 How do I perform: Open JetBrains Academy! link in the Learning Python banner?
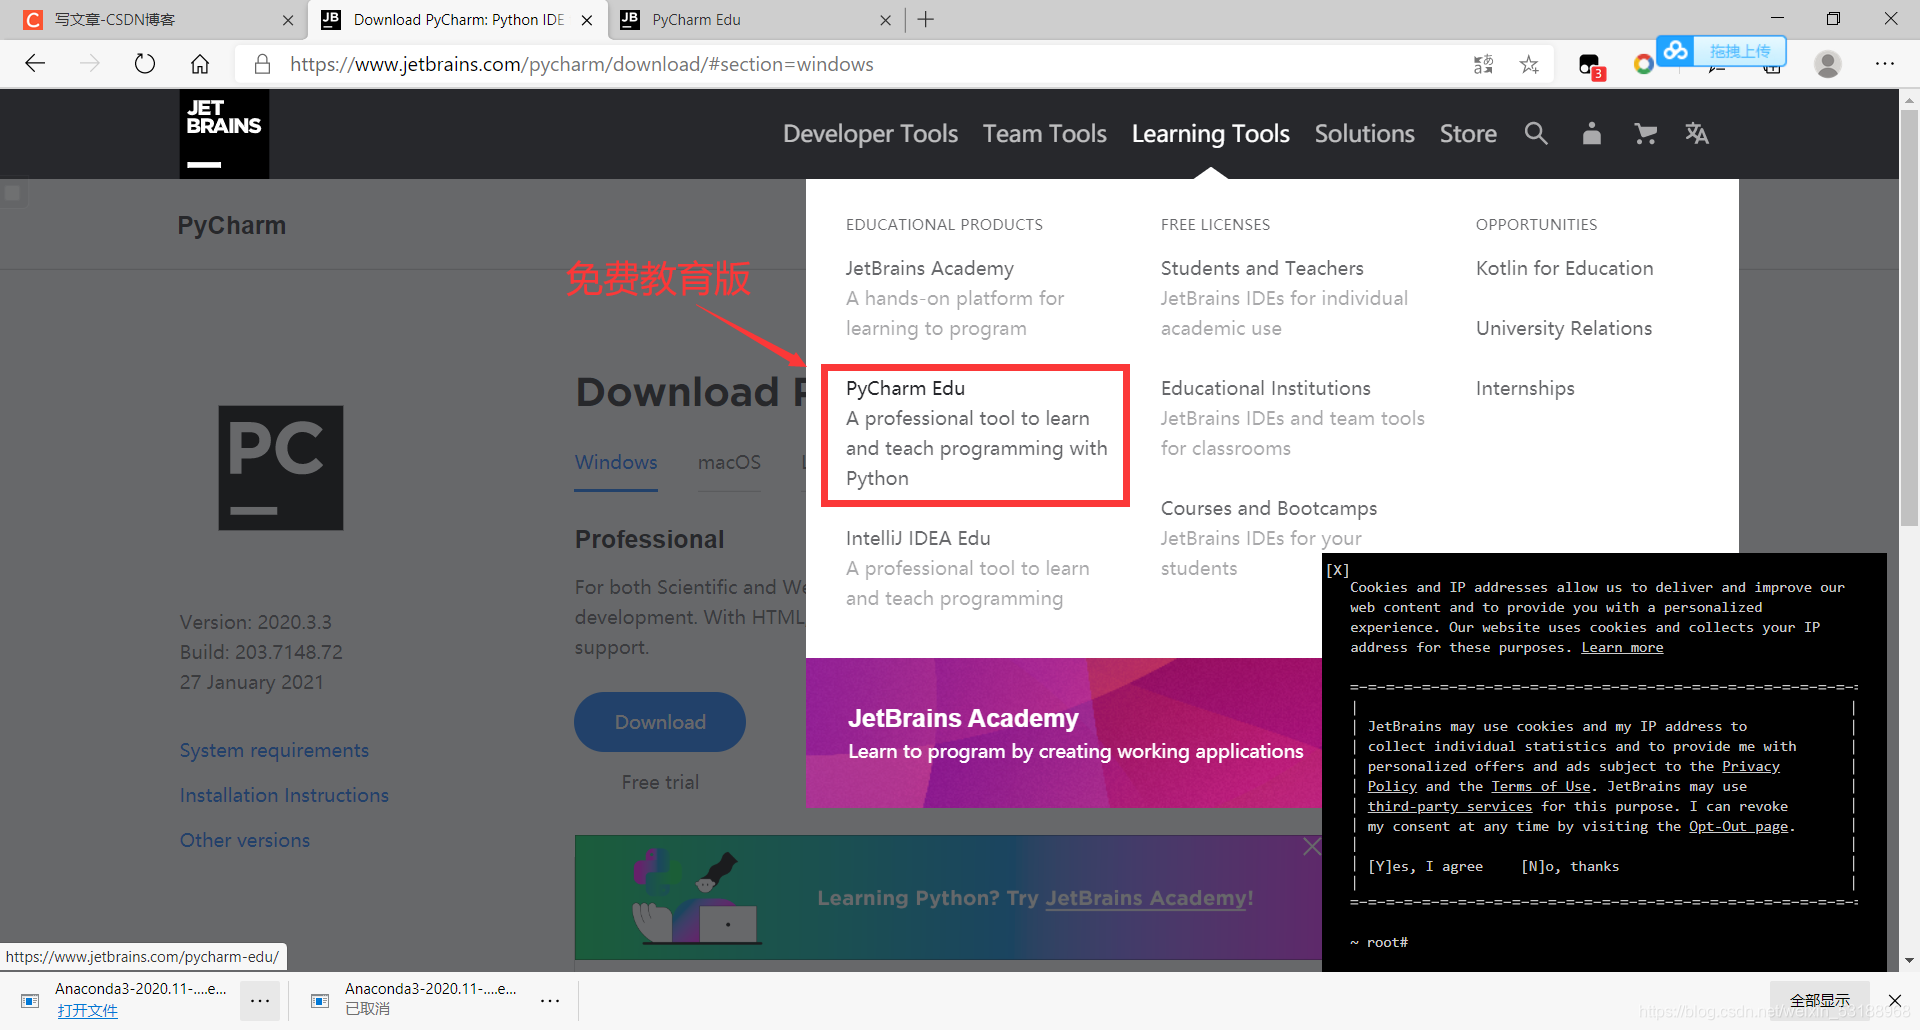1149,898
